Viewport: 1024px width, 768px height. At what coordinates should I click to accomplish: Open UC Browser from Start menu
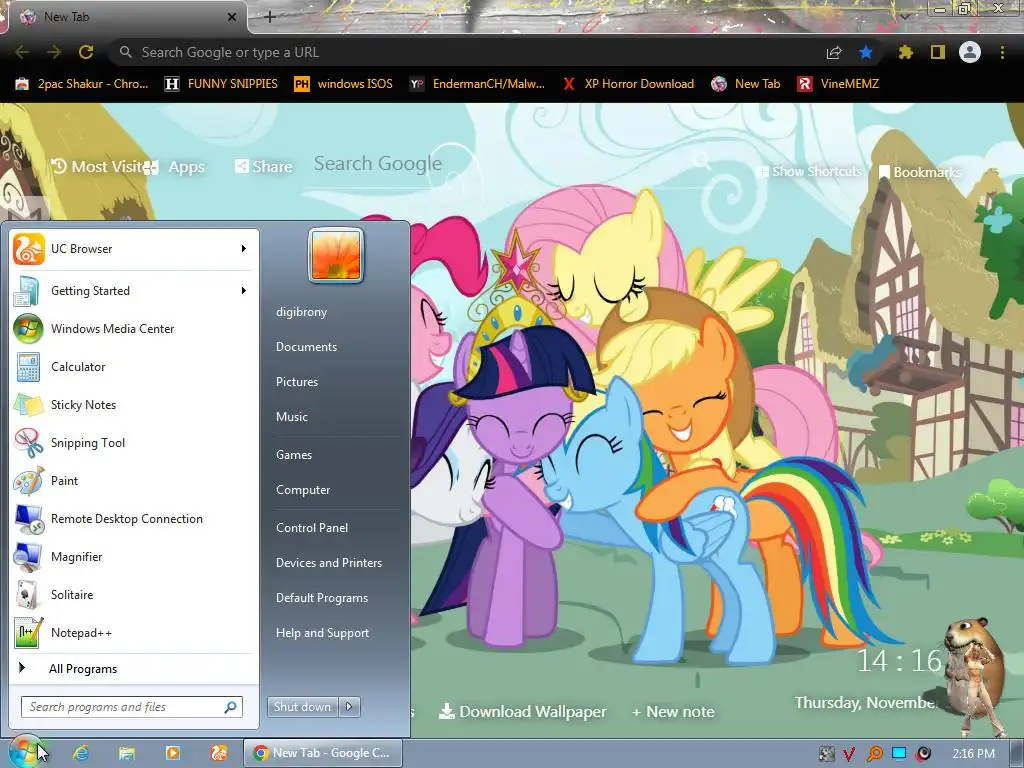134,249
